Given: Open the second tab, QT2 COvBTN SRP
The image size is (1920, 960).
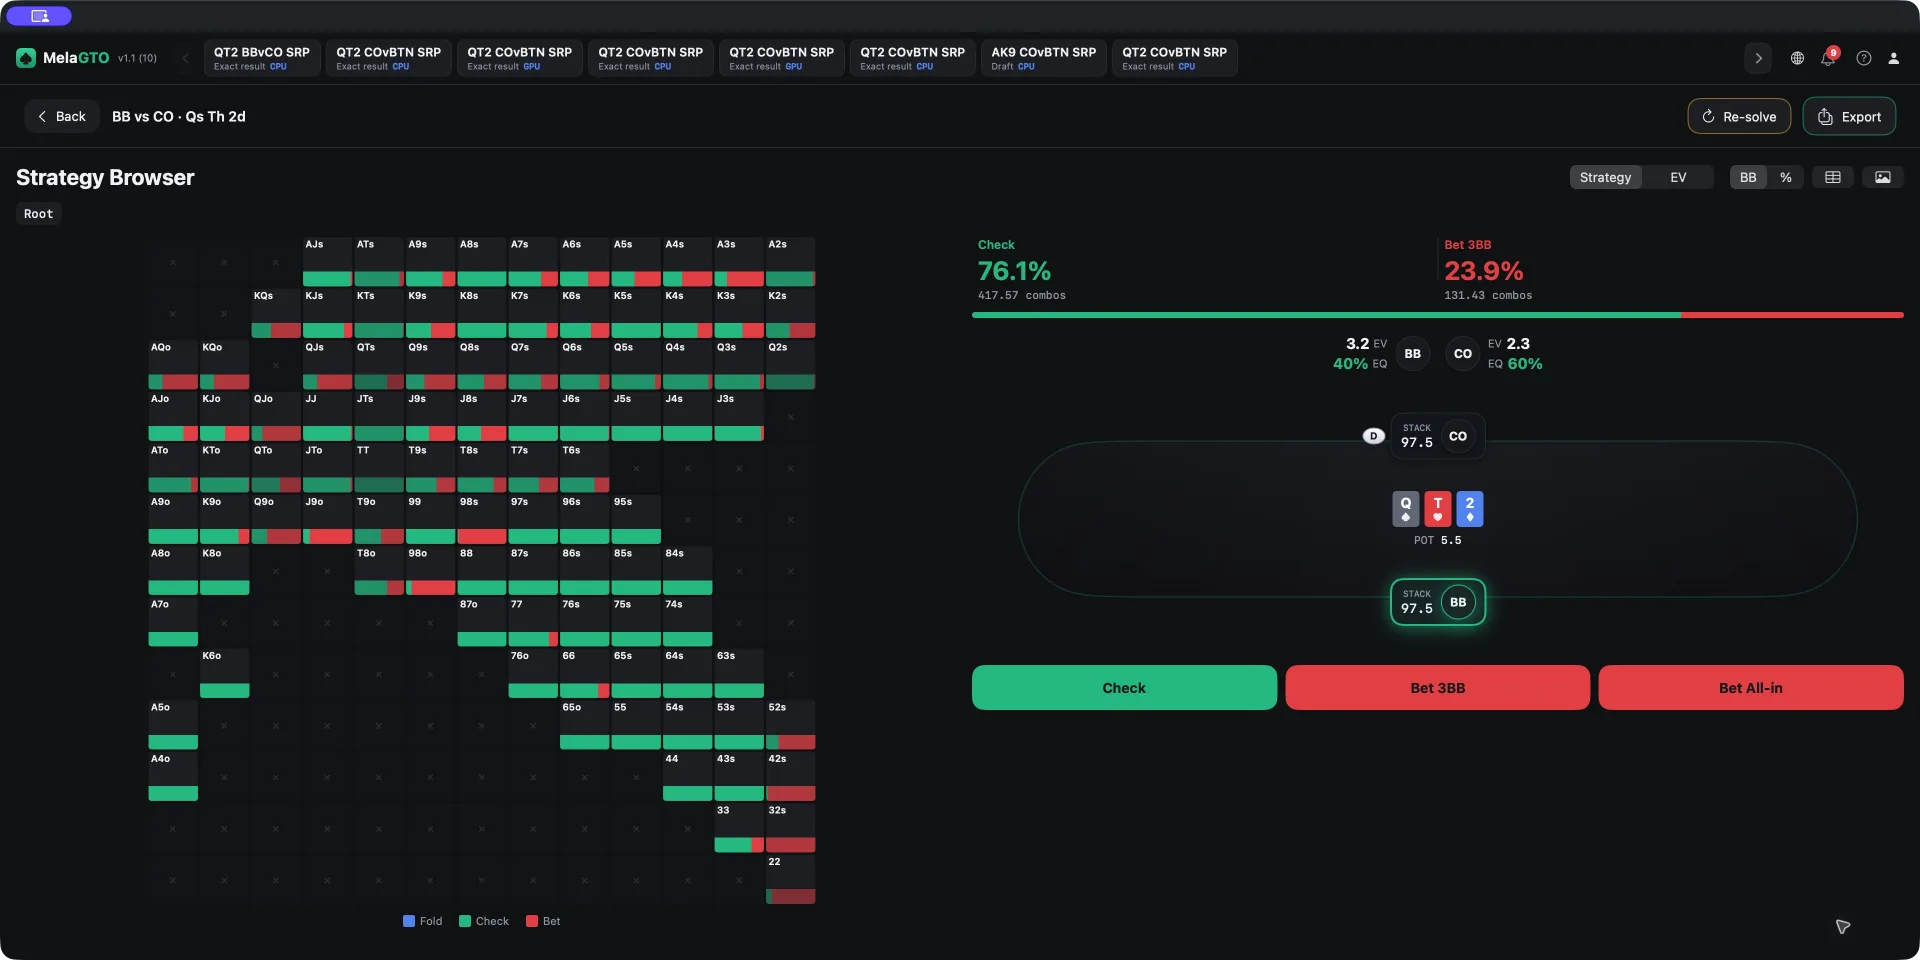Looking at the screenshot, I should pyautogui.click(x=389, y=58).
